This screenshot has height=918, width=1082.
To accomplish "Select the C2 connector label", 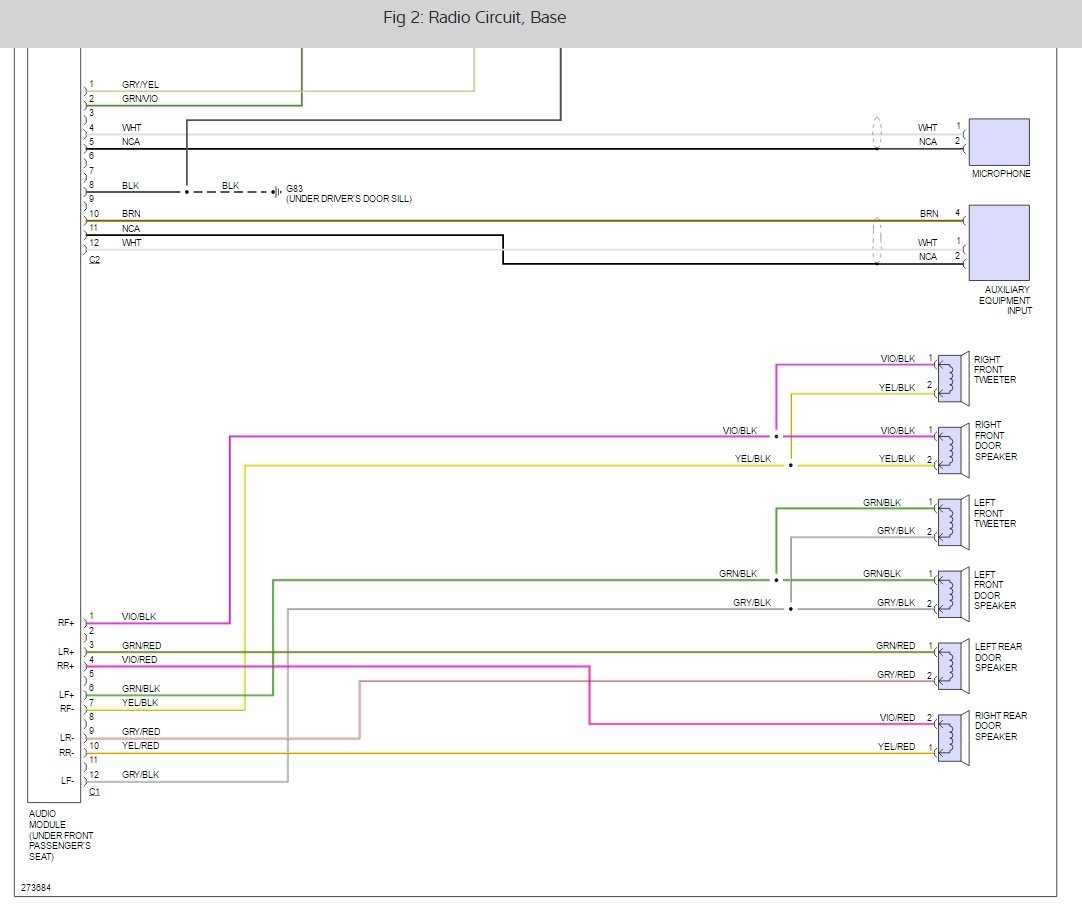I will pyautogui.click(x=94, y=259).
